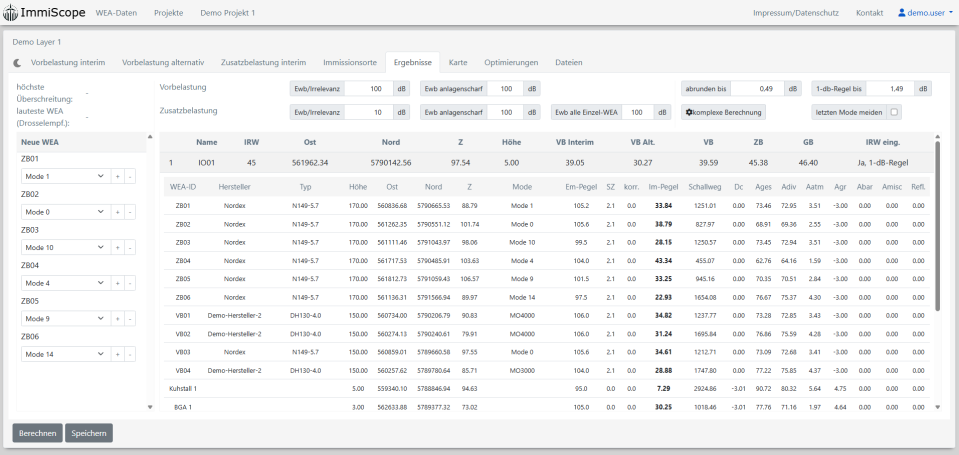Toggle letzten Mode meiden checkbox
The width and height of the screenshot is (959, 455).
click(894, 113)
